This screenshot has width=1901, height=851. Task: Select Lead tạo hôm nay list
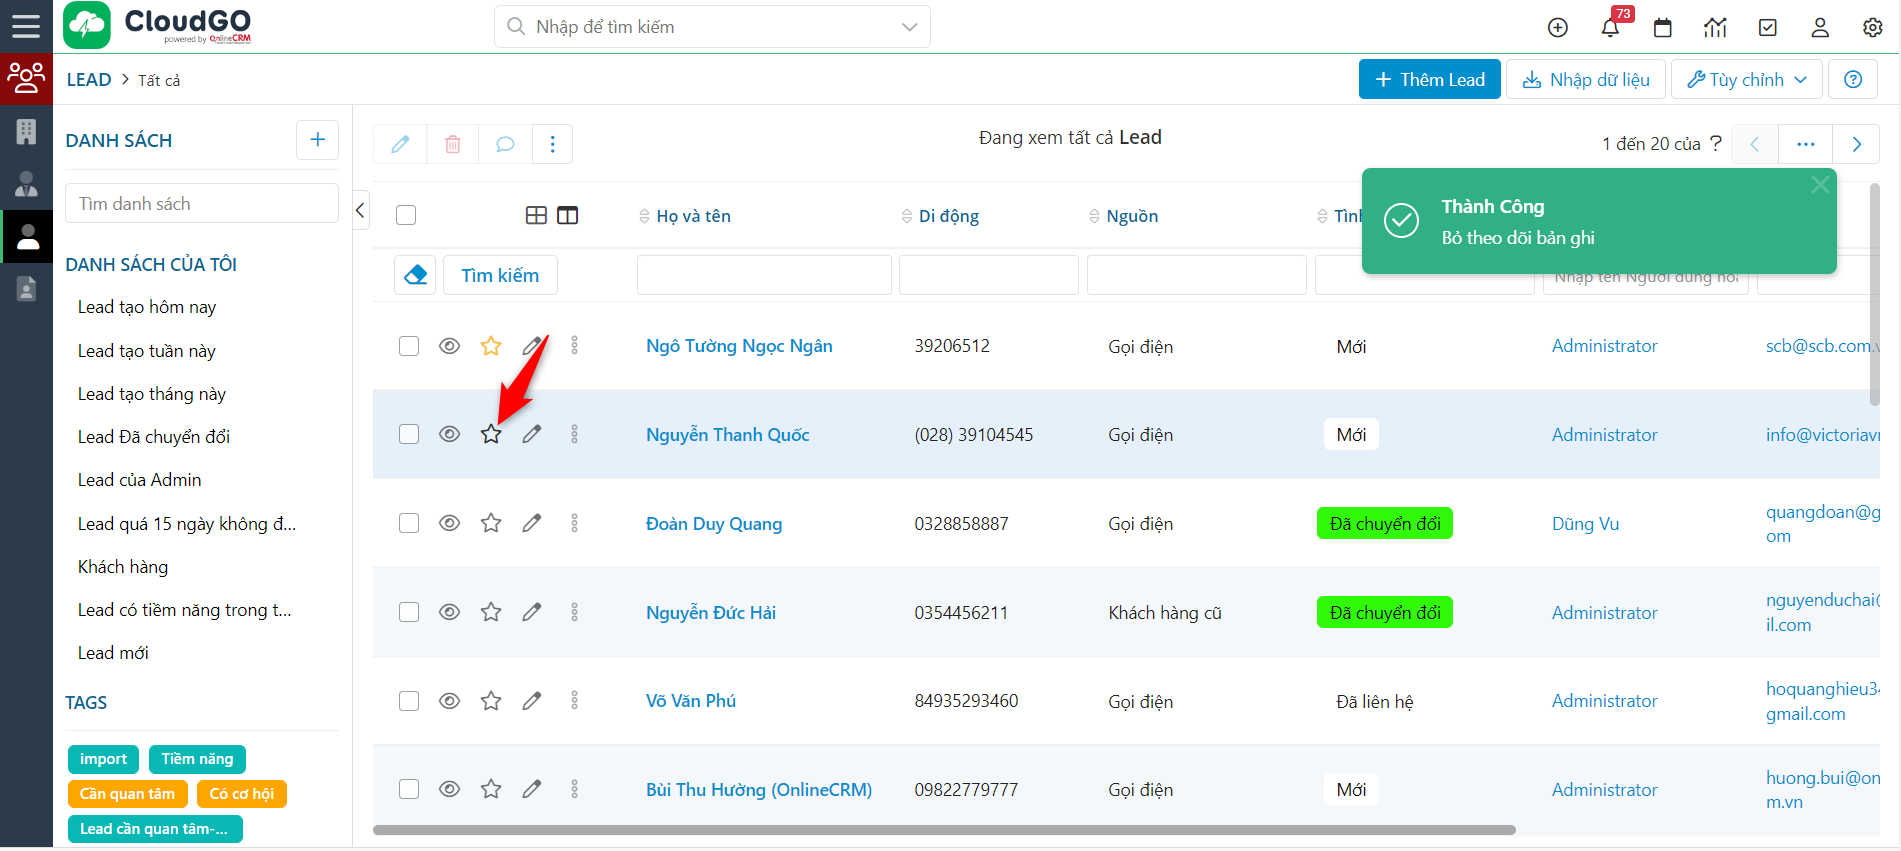[147, 307]
